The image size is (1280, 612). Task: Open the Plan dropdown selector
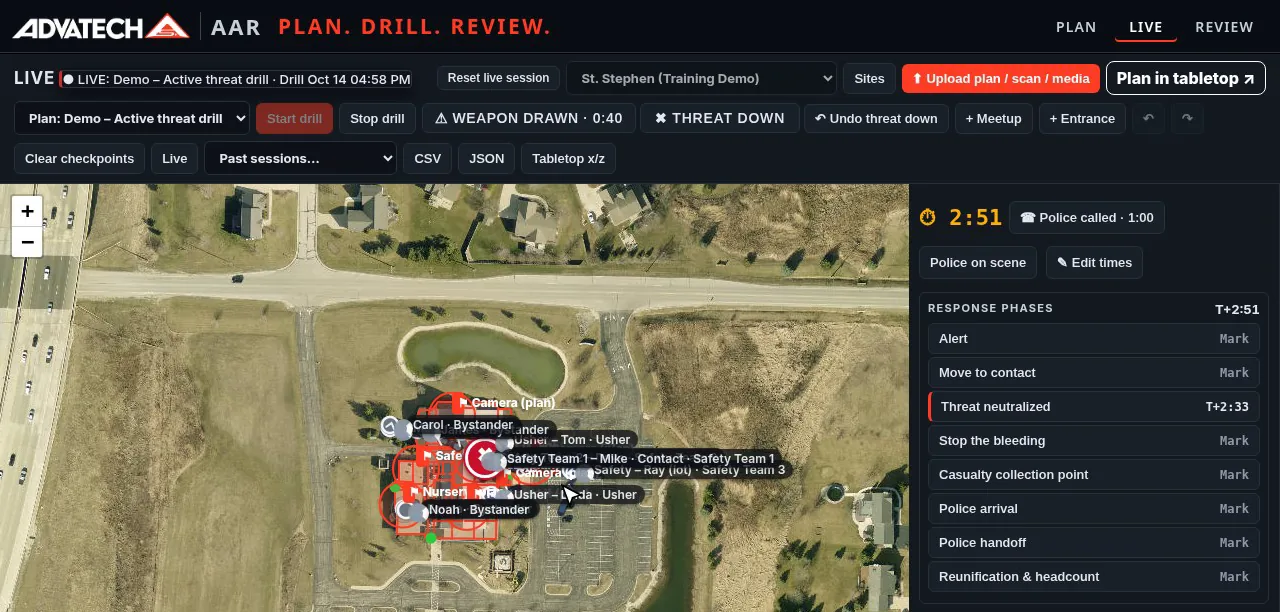pyautogui.click(x=132, y=118)
